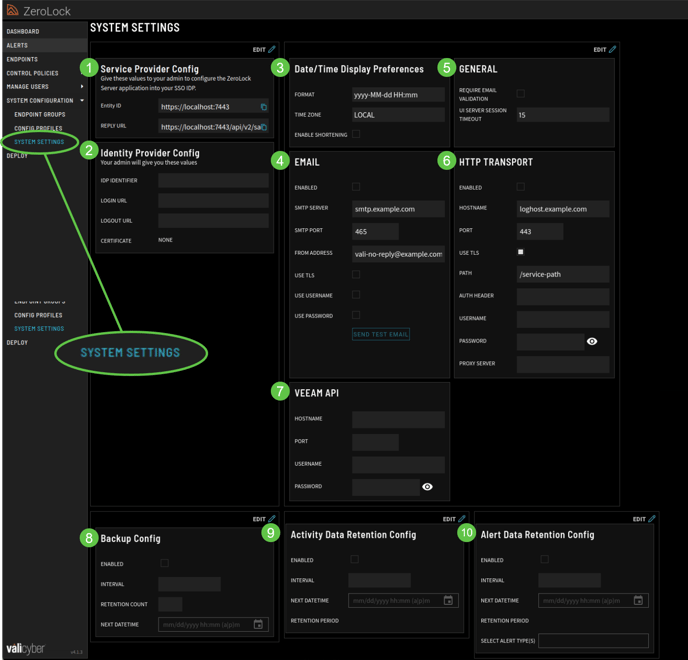This screenshot has height=660, width=688.
Task: Click the edit pencil for Activity Data Retention Config
Action: point(462,519)
